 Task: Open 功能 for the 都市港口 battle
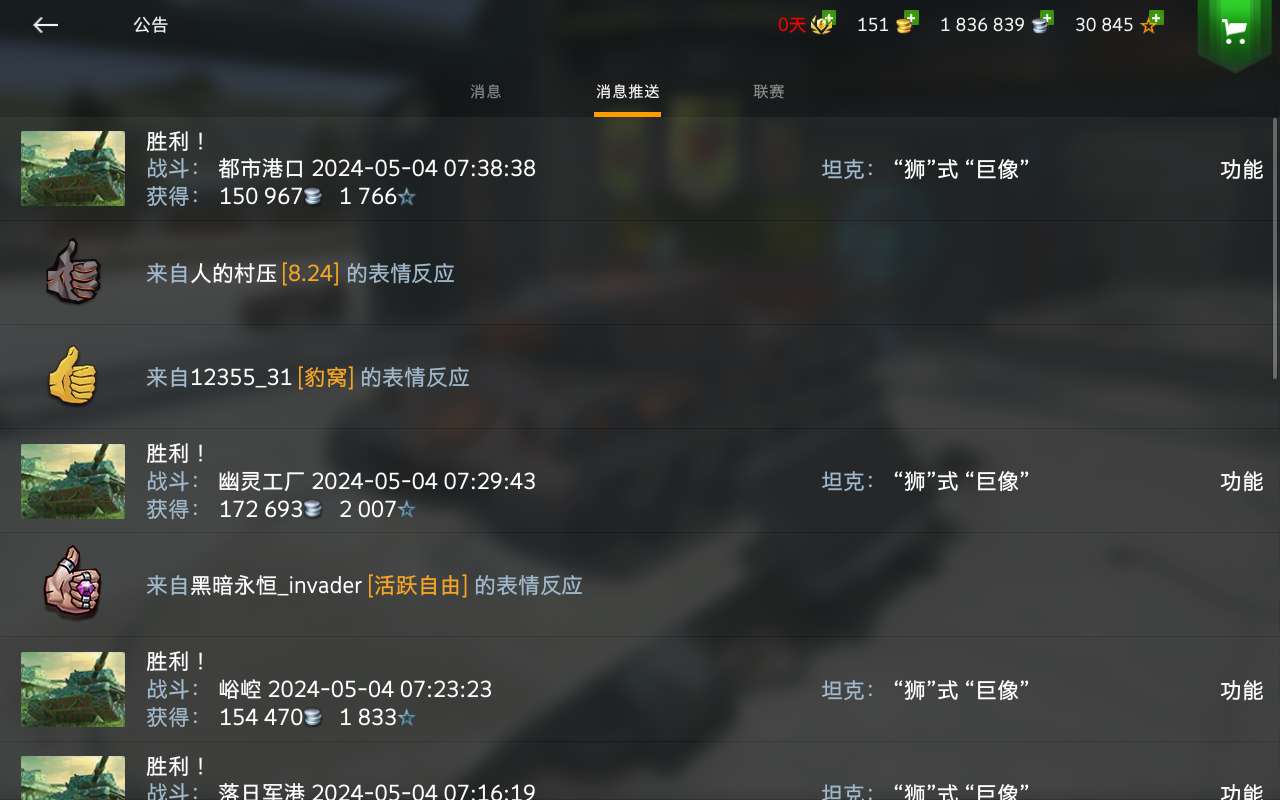pyautogui.click(x=1241, y=169)
